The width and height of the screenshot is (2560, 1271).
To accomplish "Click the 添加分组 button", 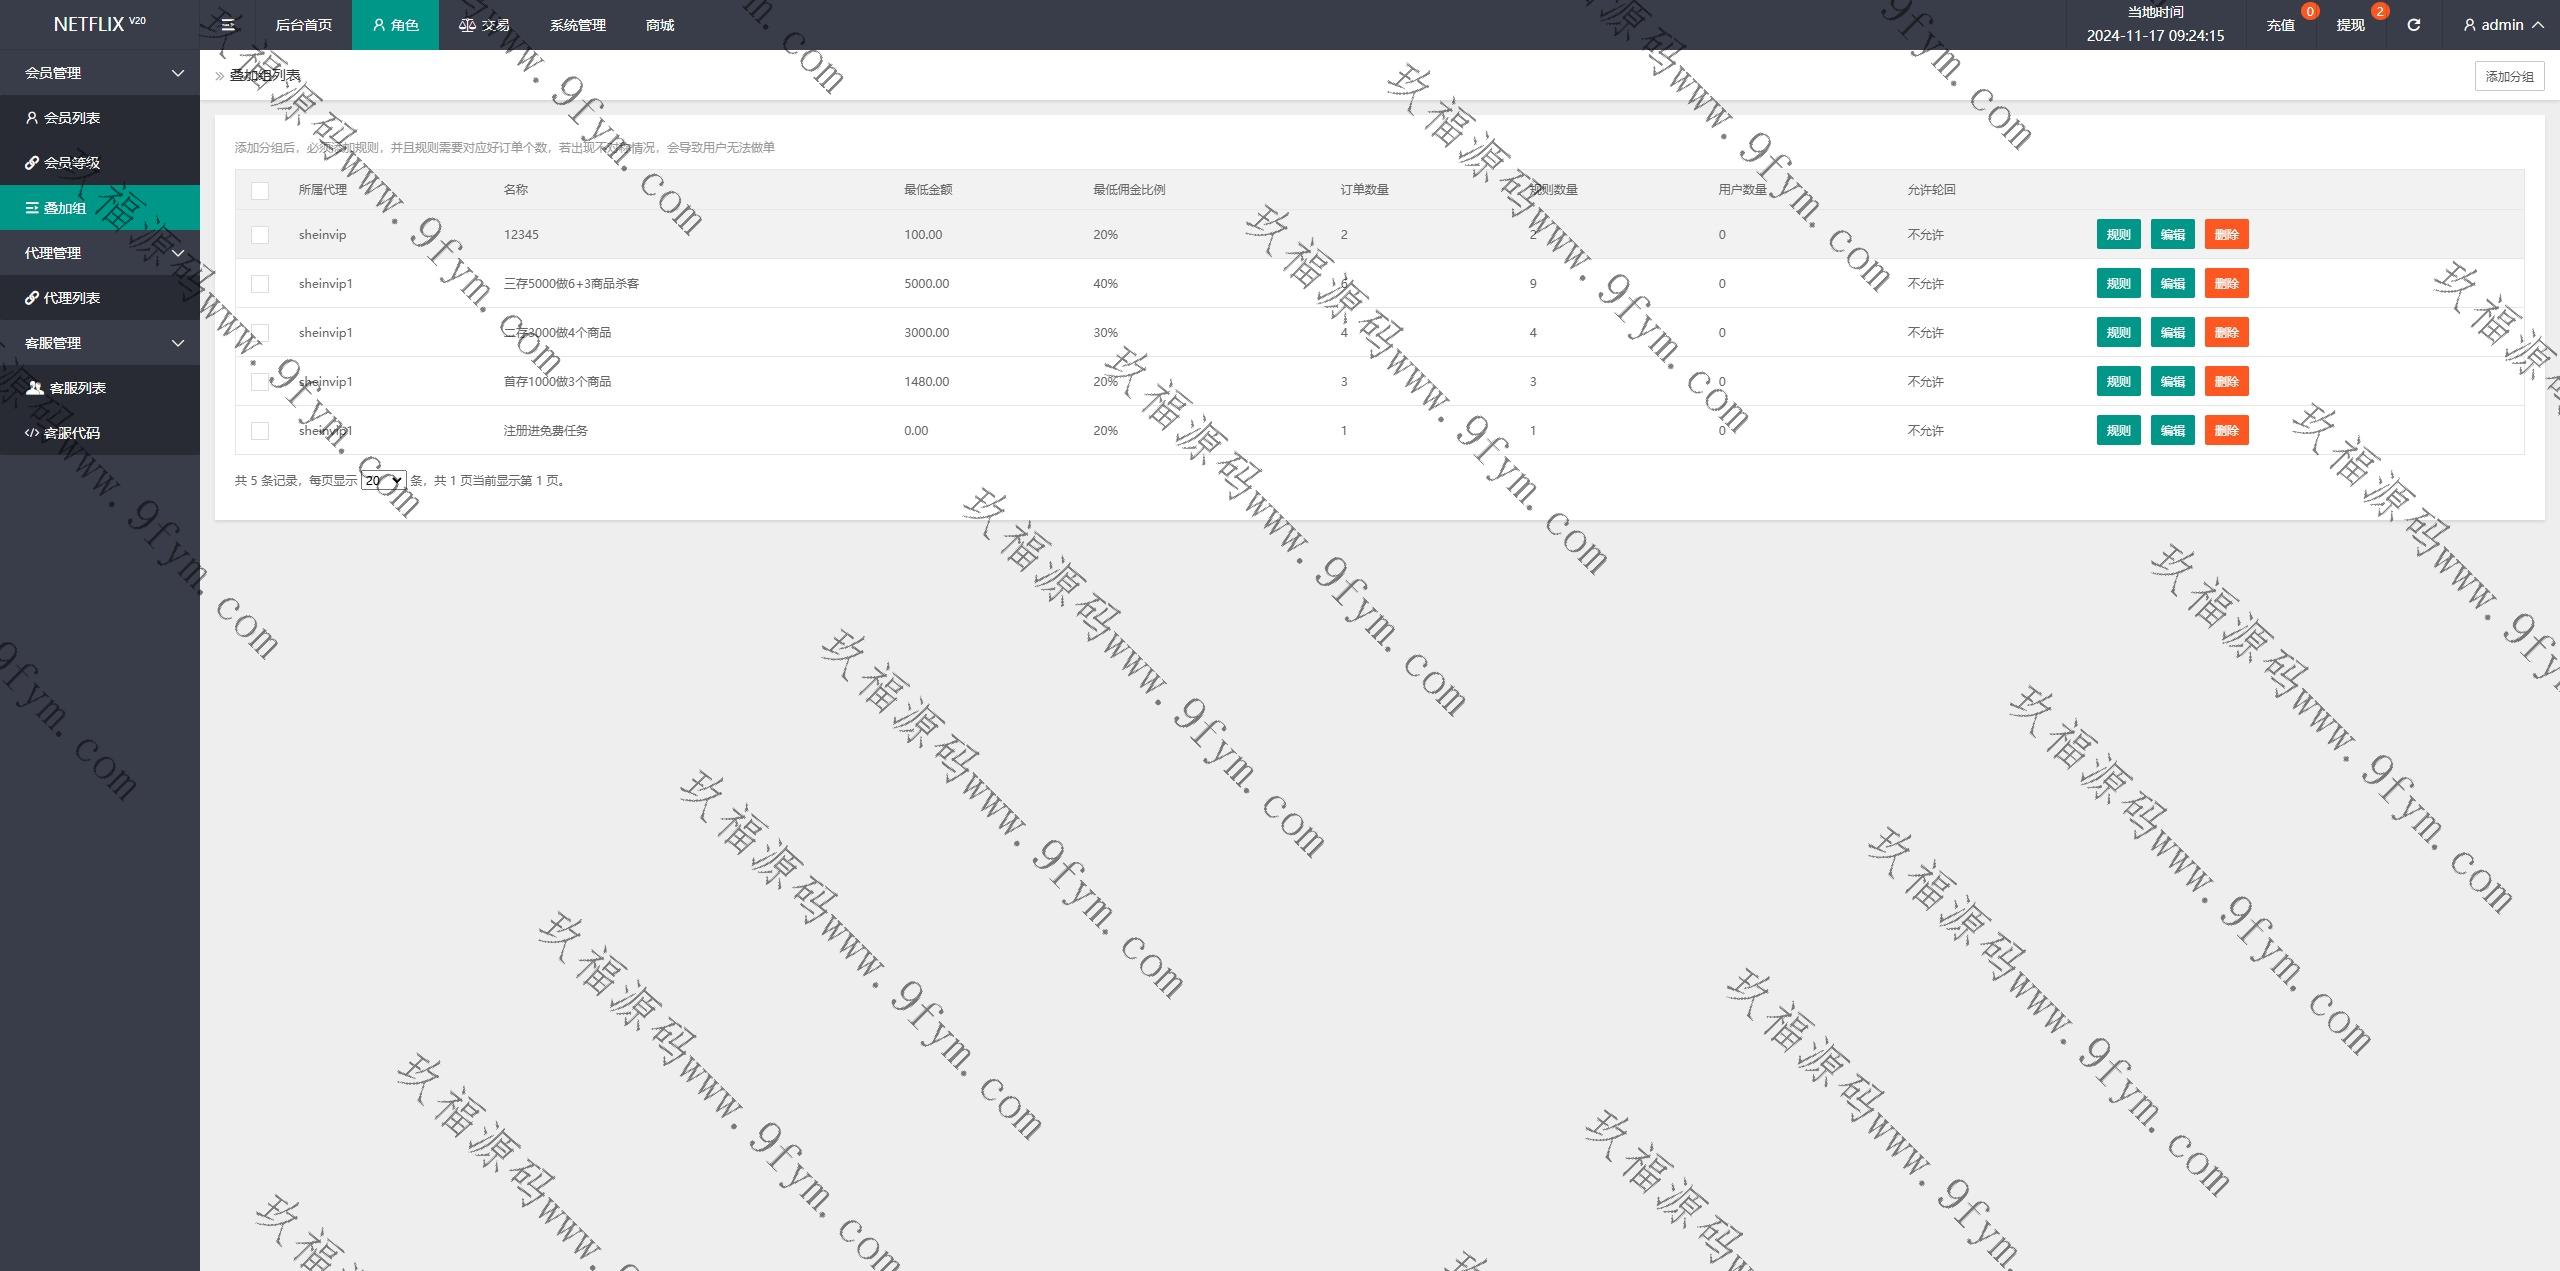I will pyautogui.click(x=2508, y=76).
